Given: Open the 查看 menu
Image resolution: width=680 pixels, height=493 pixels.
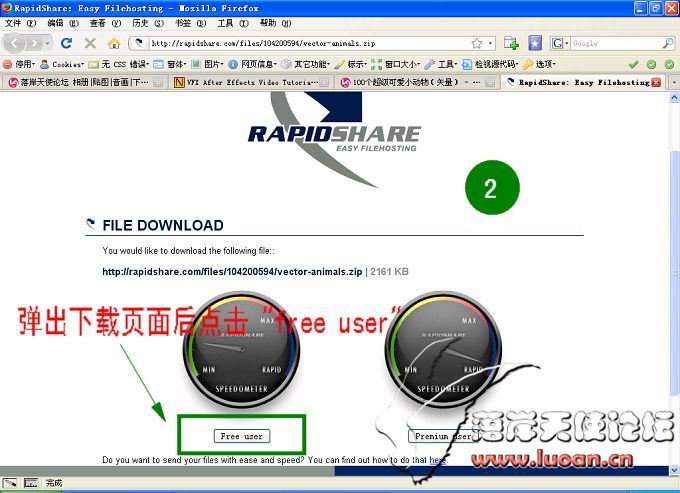Looking at the screenshot, I should click(x=105, y=23).
